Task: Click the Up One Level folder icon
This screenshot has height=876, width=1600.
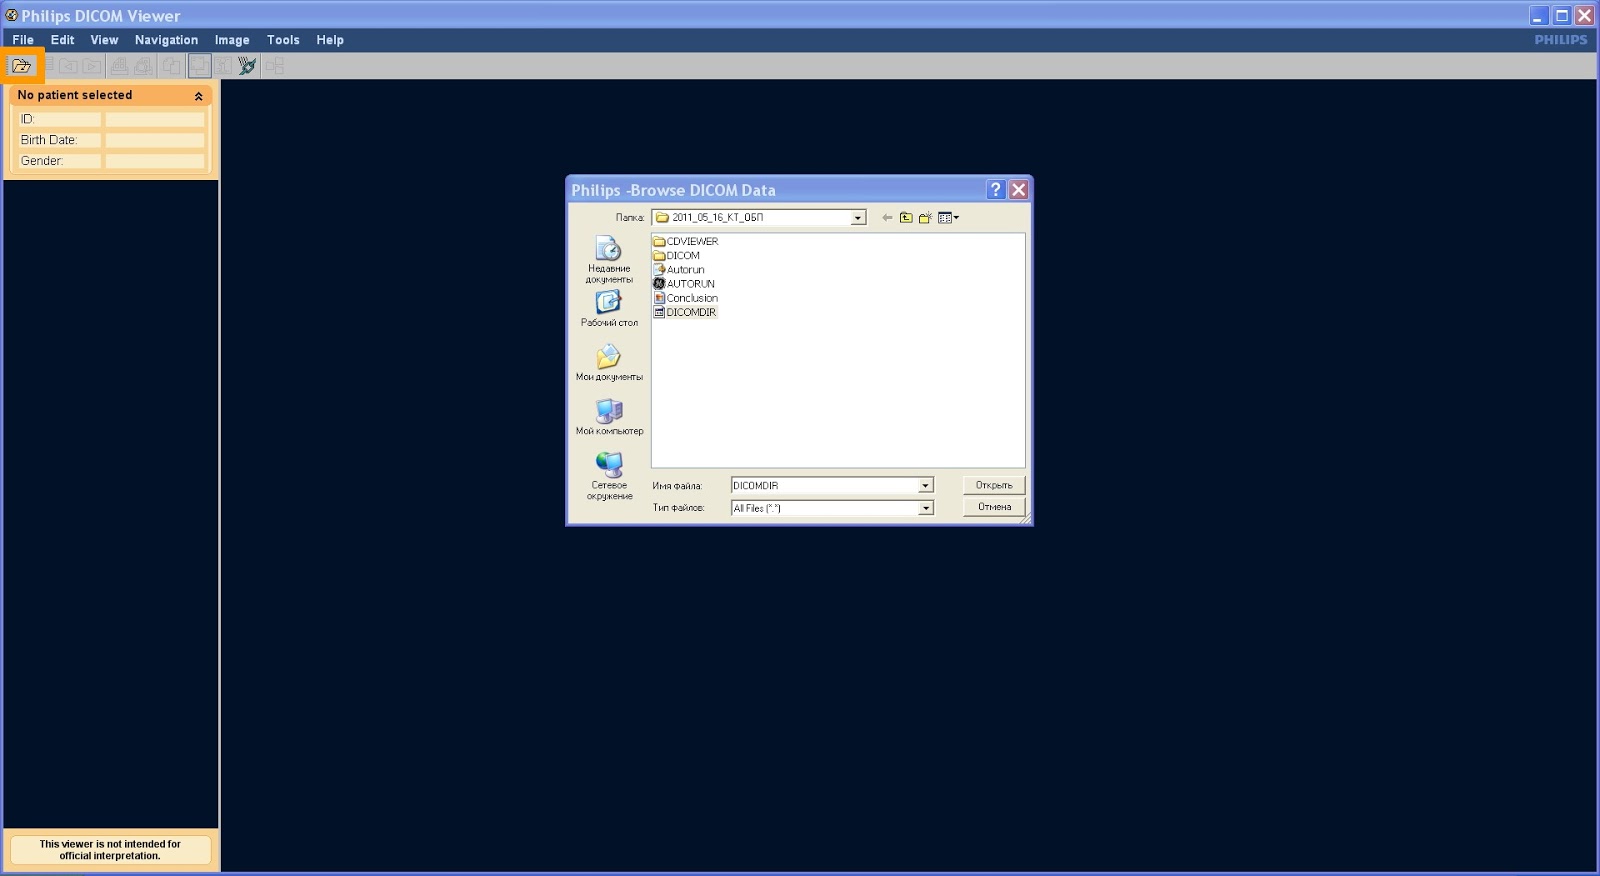Action: (x=906, y=217)
